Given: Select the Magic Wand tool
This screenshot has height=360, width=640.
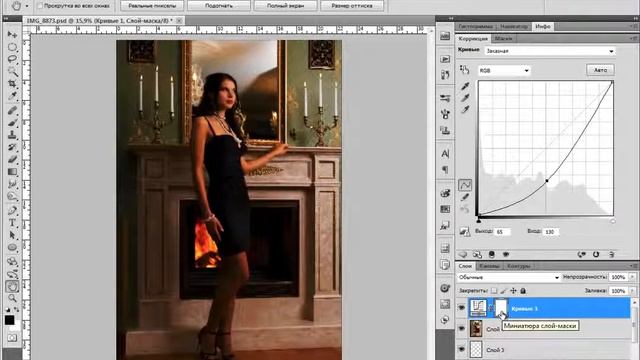Looking at the screenshot, I should (12, 71).
